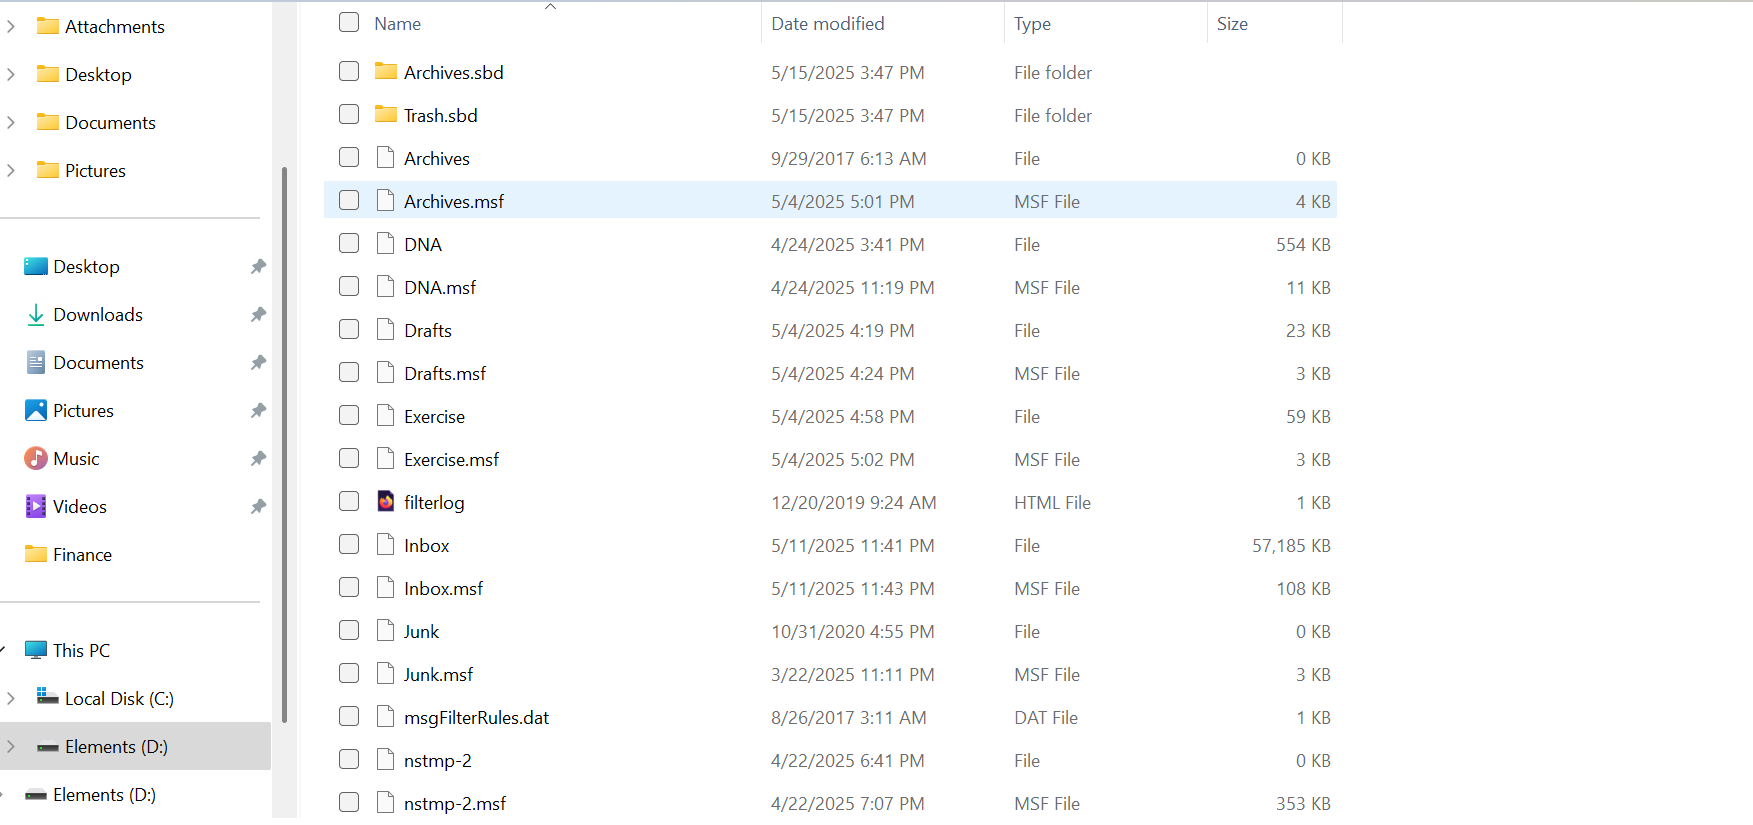Click the pin icon beside Videos
1753x825 pixels.
coord(258,506)
